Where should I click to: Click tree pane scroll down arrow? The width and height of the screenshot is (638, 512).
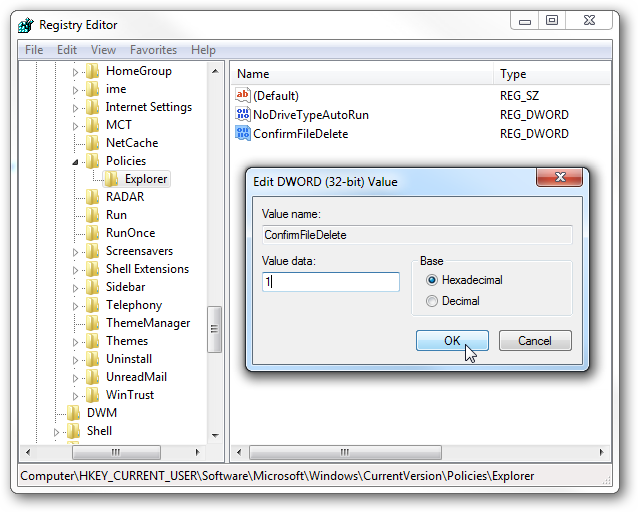coord(215,435)
